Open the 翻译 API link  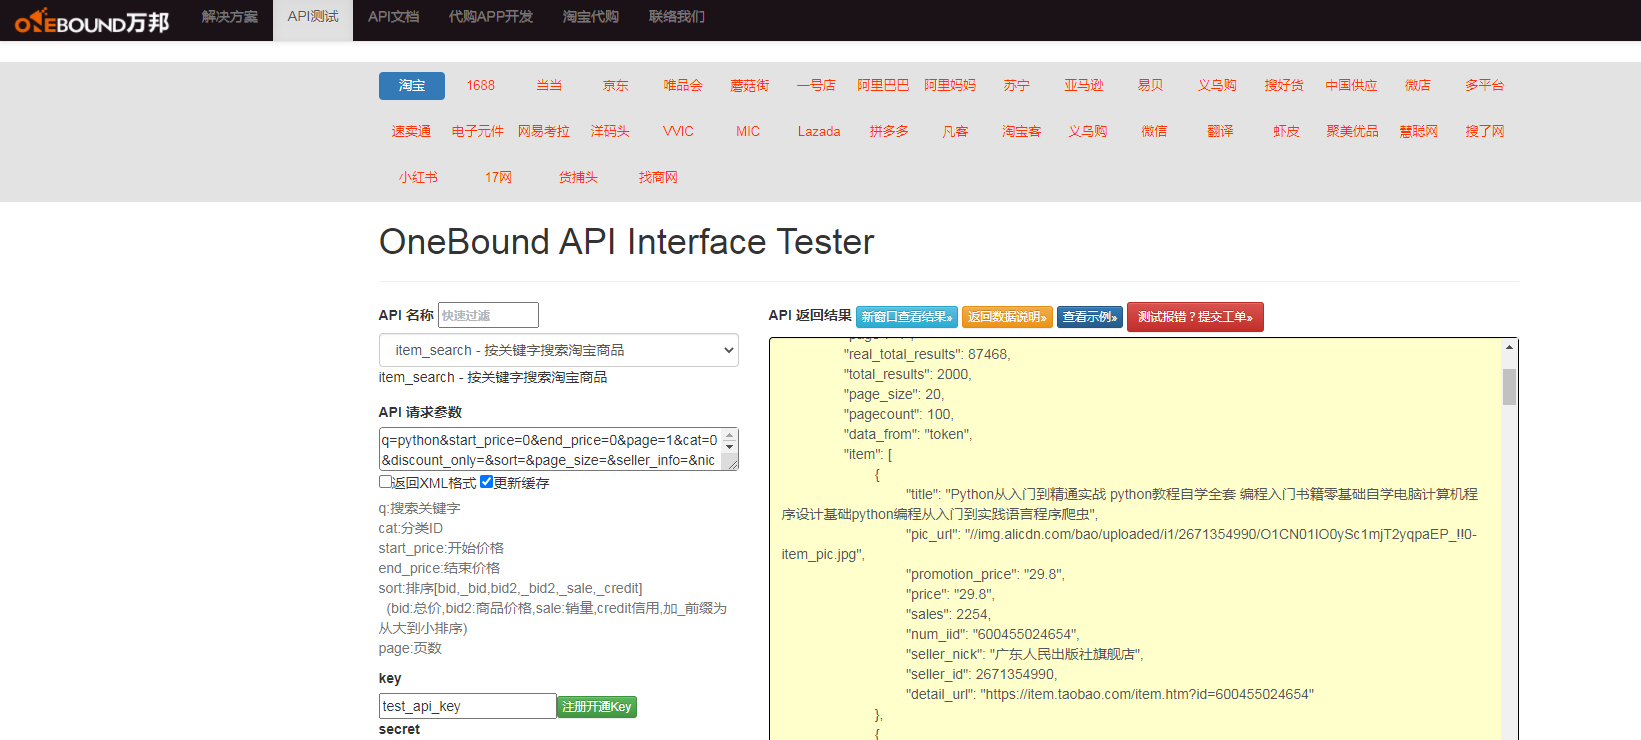(x=1221, y=132)
